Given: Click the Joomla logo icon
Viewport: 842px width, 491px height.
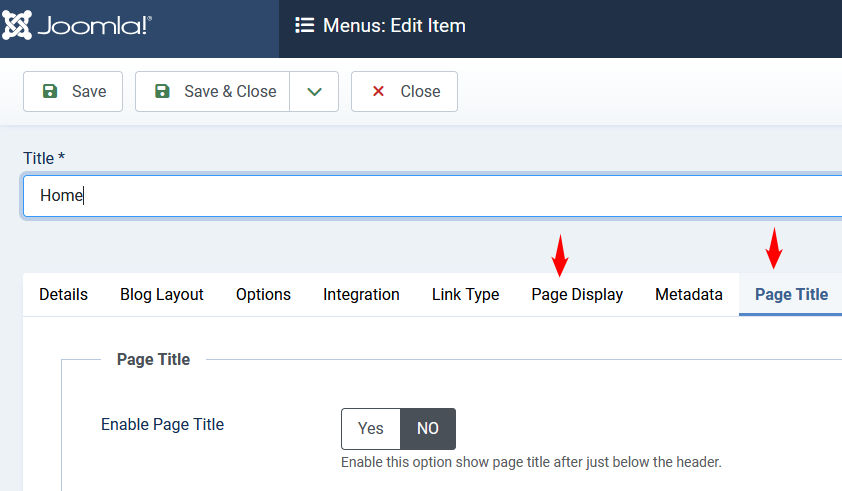Looking at the screenshot, I should (18, 26).
